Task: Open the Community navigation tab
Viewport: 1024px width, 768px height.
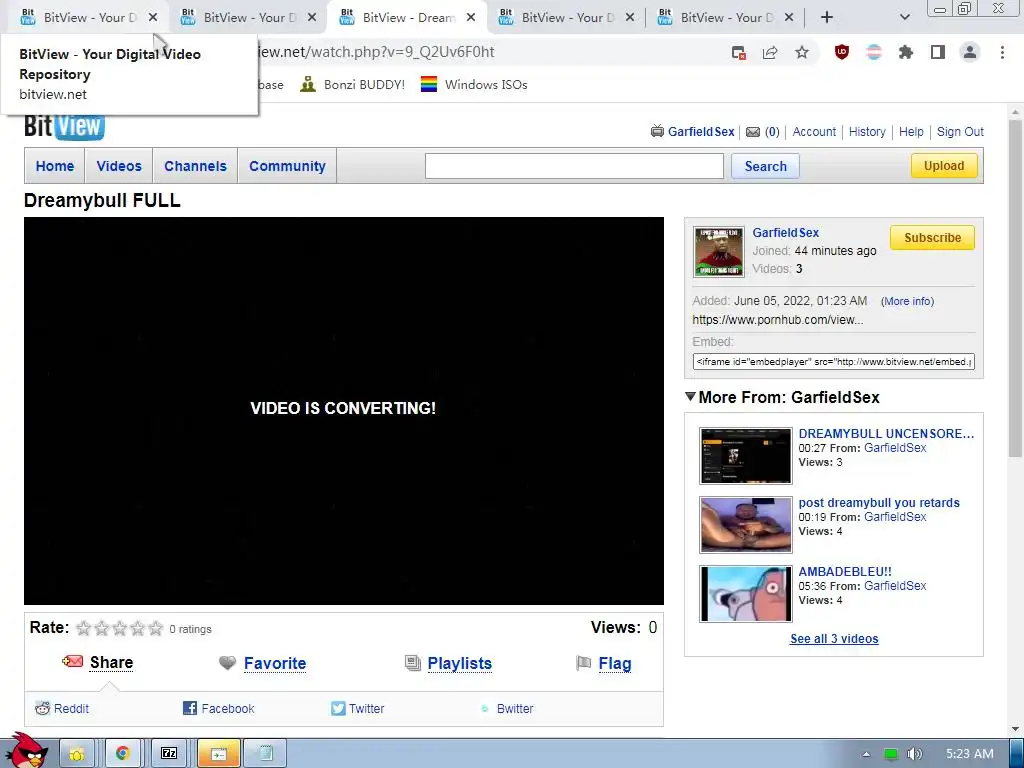Action: pos(287,166)
